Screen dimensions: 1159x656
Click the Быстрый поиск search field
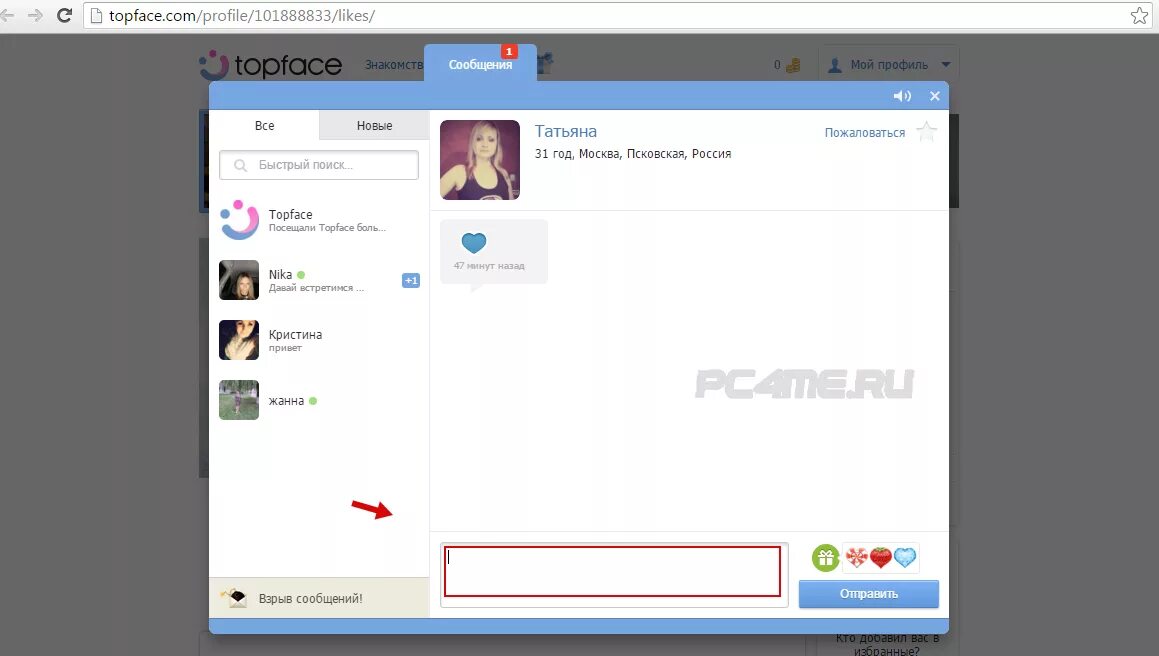click(319, 165)
